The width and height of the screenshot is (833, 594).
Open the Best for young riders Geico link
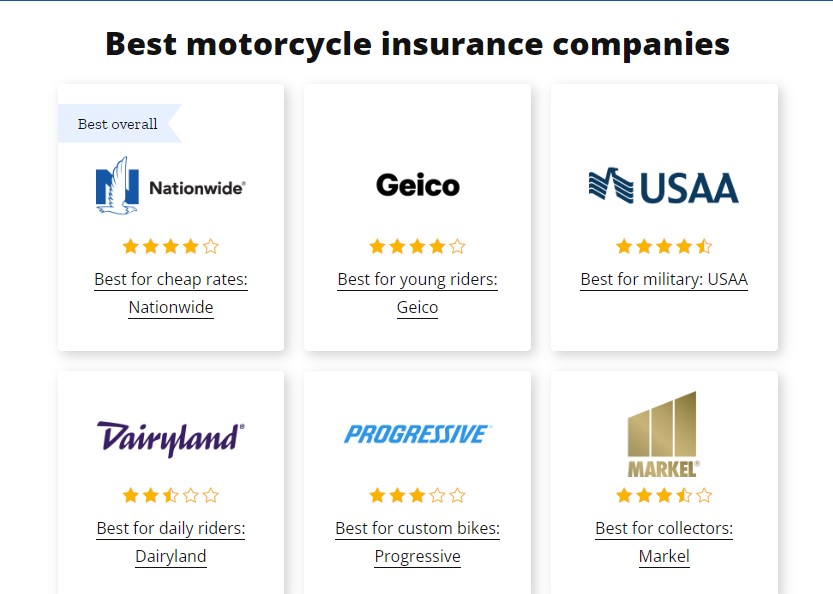pos(417,293)
